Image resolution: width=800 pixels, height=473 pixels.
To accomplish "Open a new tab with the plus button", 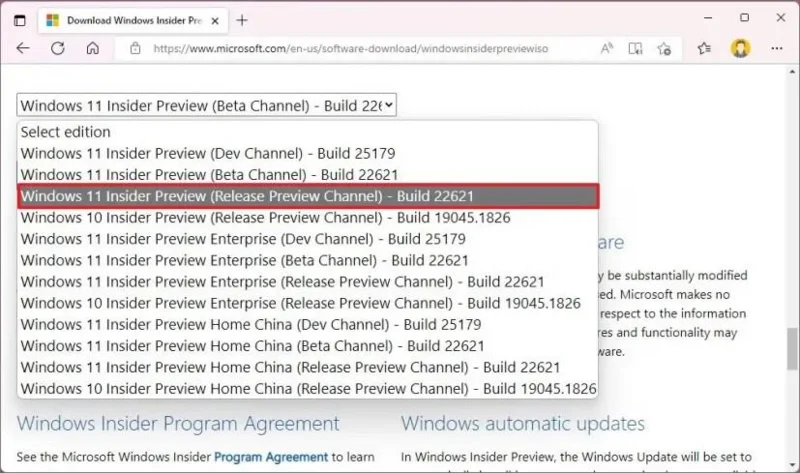I will pyautogui.click(x=242, y=20).
